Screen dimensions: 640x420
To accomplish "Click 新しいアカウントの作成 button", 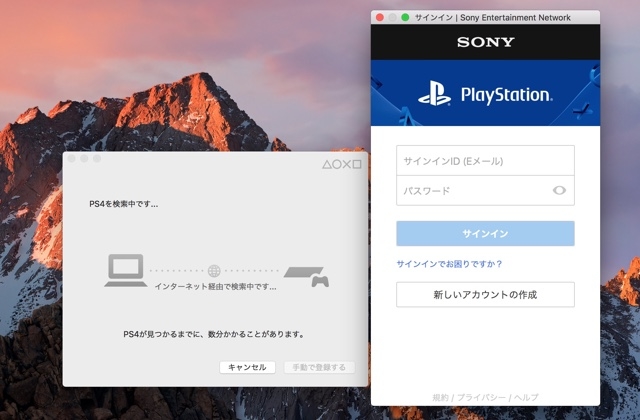I will [x=485, y=295].
